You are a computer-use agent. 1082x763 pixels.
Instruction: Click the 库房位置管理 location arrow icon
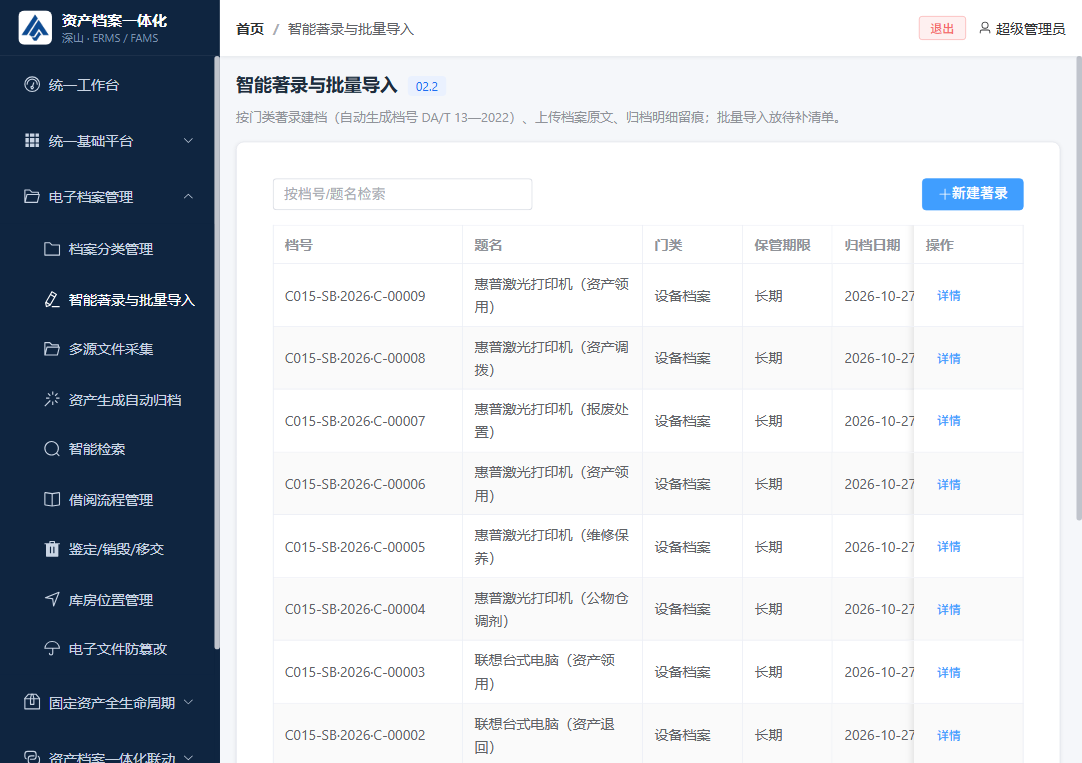click(x=52, y=599)
